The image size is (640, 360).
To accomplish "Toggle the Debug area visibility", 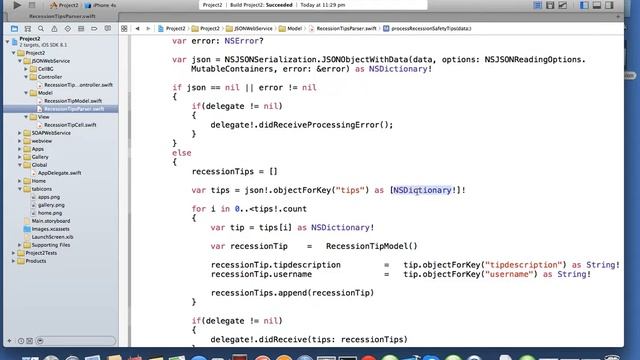I will click(x=597, y=5).
